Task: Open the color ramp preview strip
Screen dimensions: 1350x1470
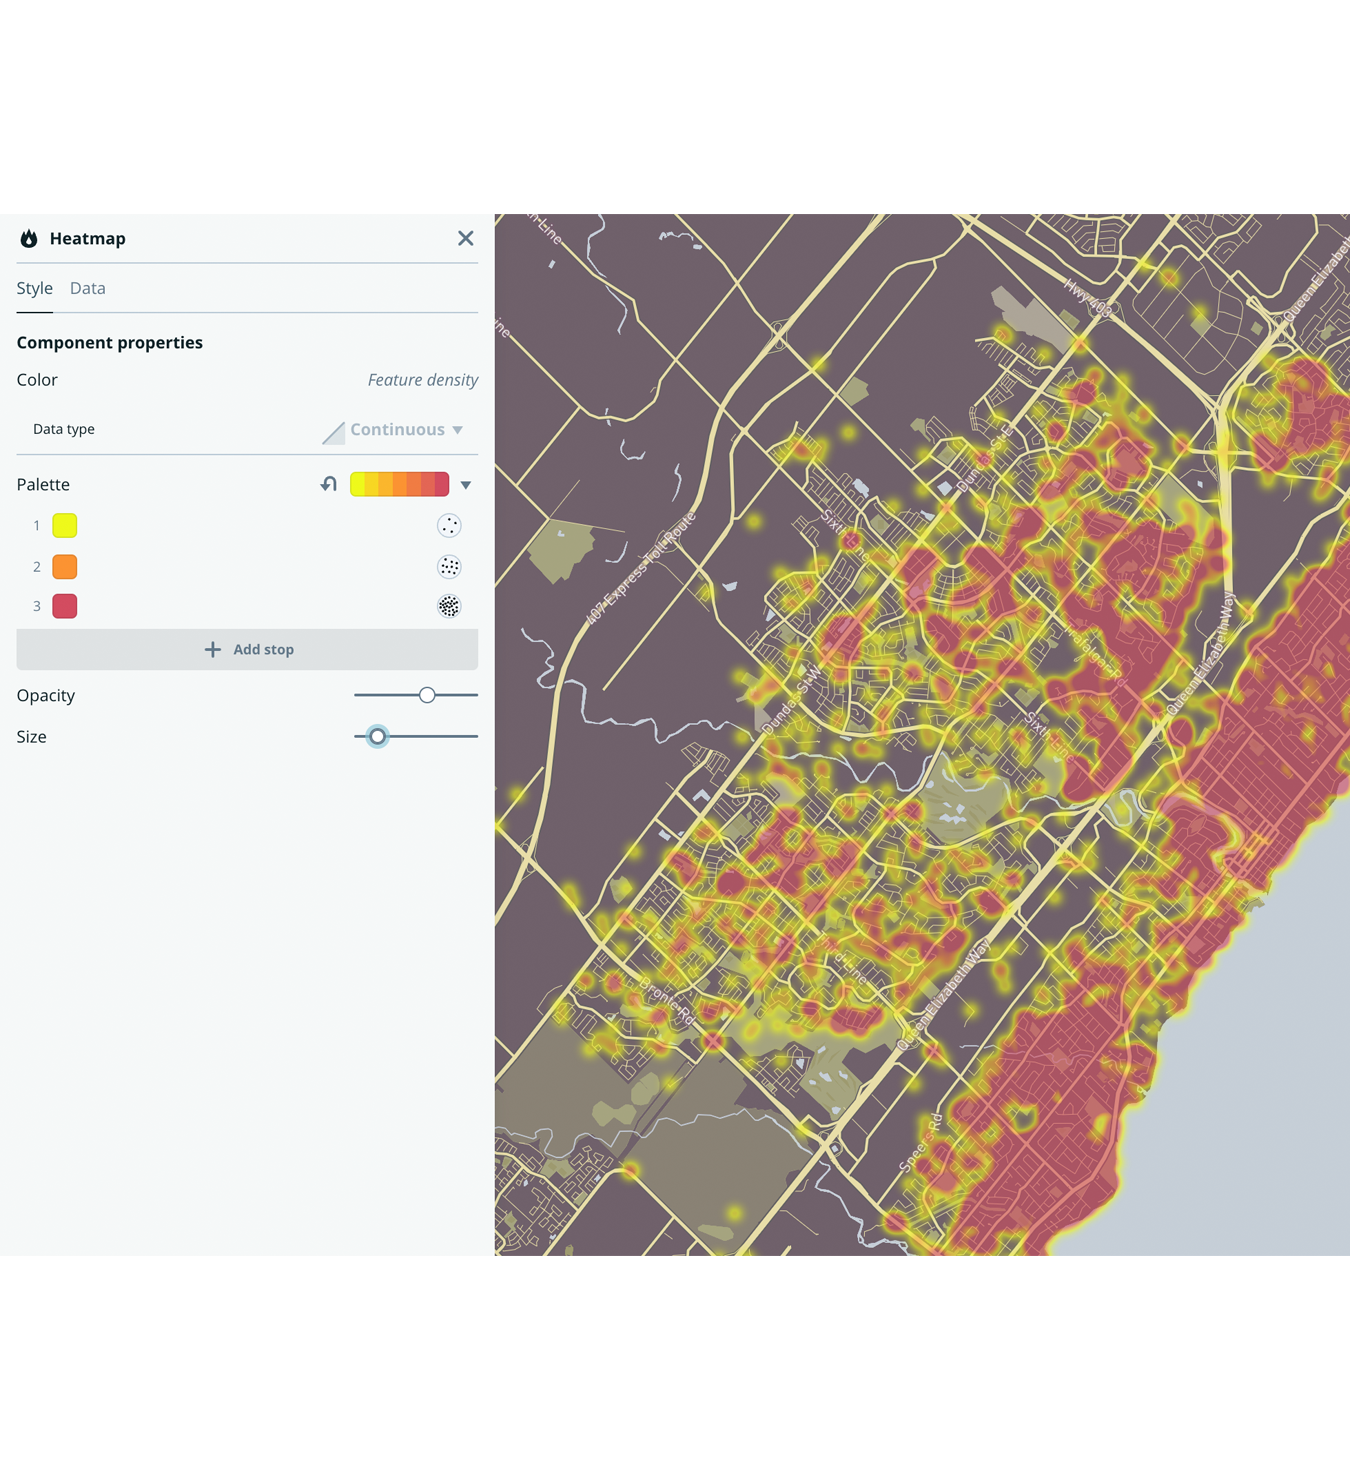Action: click(399, 484)
